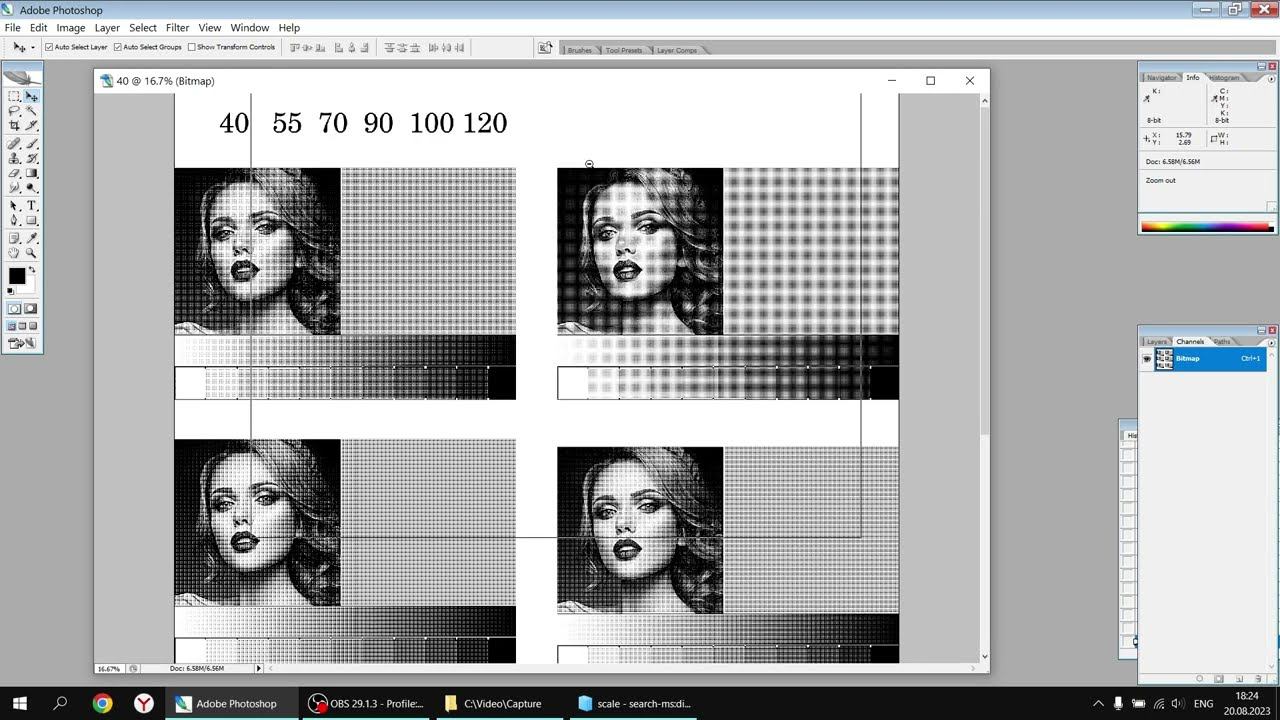Viewport: 1280px width, 720px height.
Task: Open the Image menu
Action: 70,27
